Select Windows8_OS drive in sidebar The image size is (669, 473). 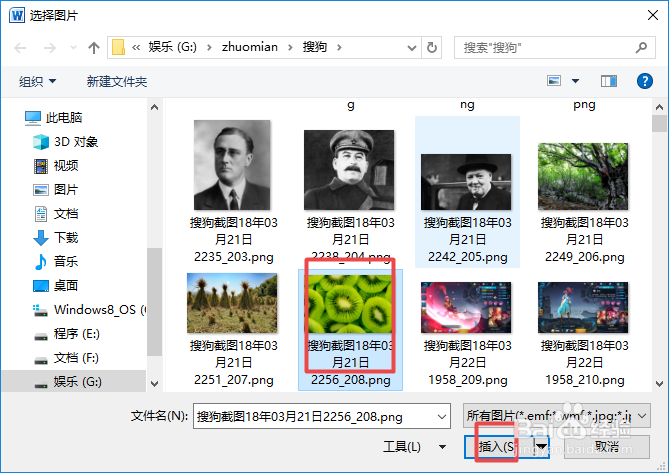click(x=89, y=310)
